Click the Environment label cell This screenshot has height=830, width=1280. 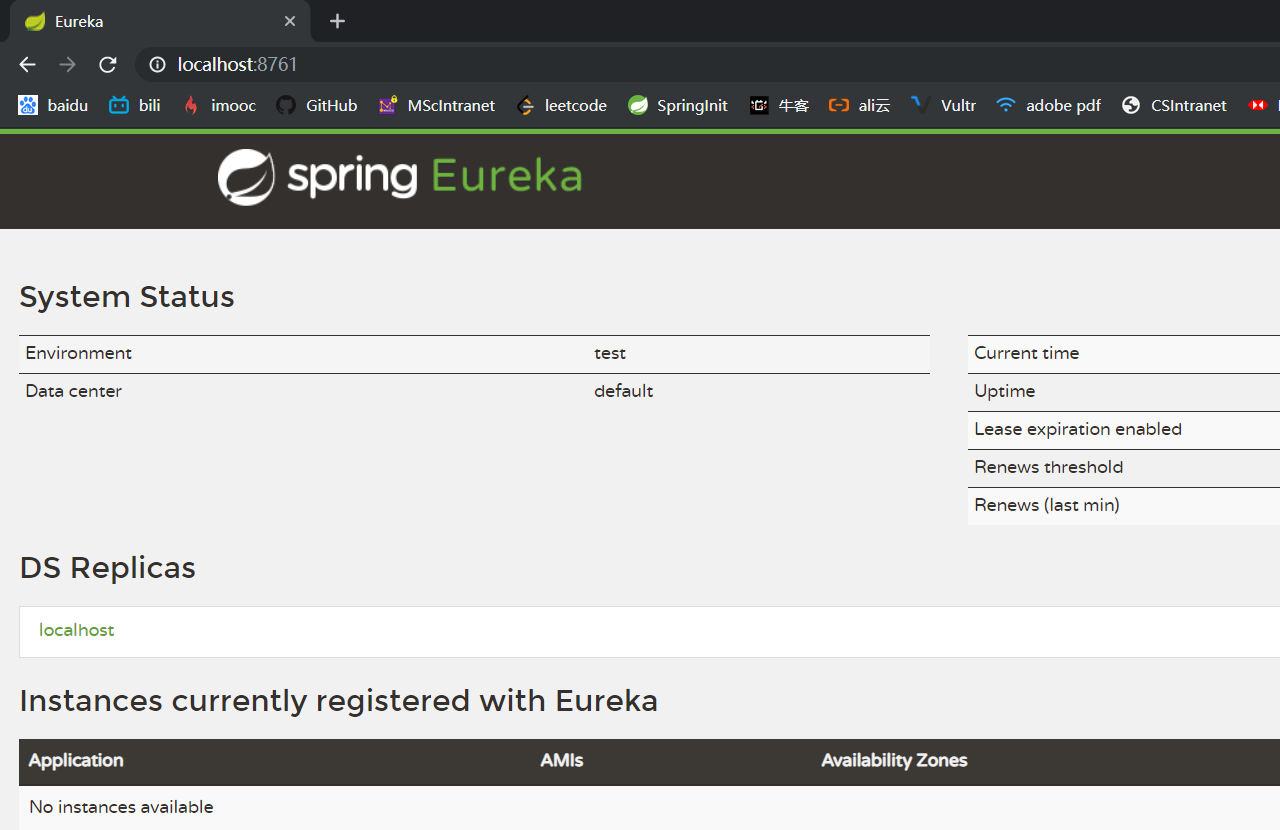[x=79, y=353]
